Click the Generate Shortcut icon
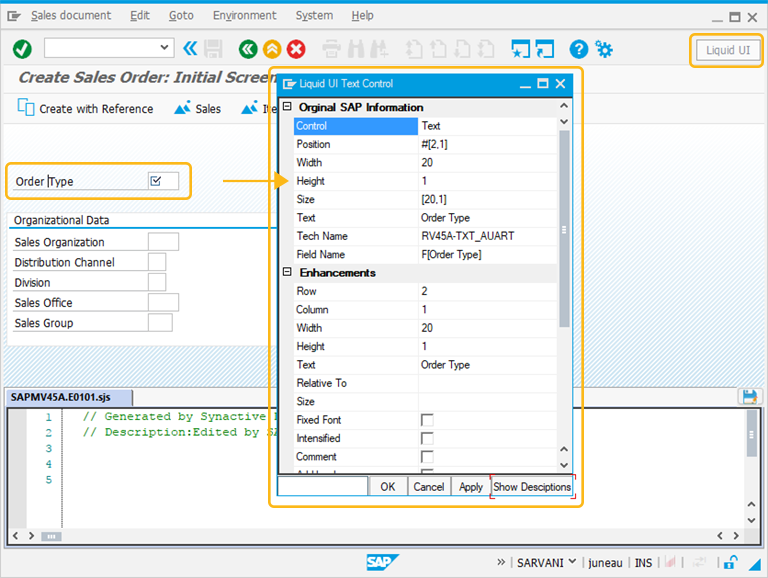This screenshot has height=578, width=768. click(x=545, y=49)
